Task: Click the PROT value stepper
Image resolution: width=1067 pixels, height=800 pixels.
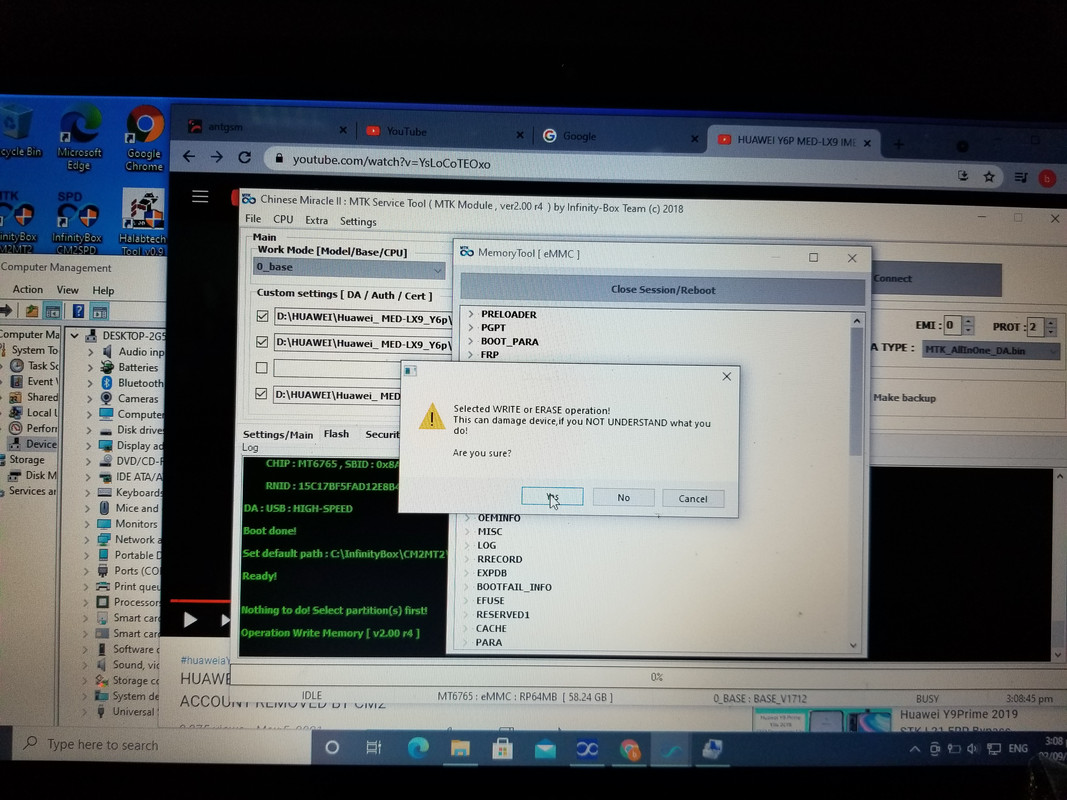Action: [1051, 327]
